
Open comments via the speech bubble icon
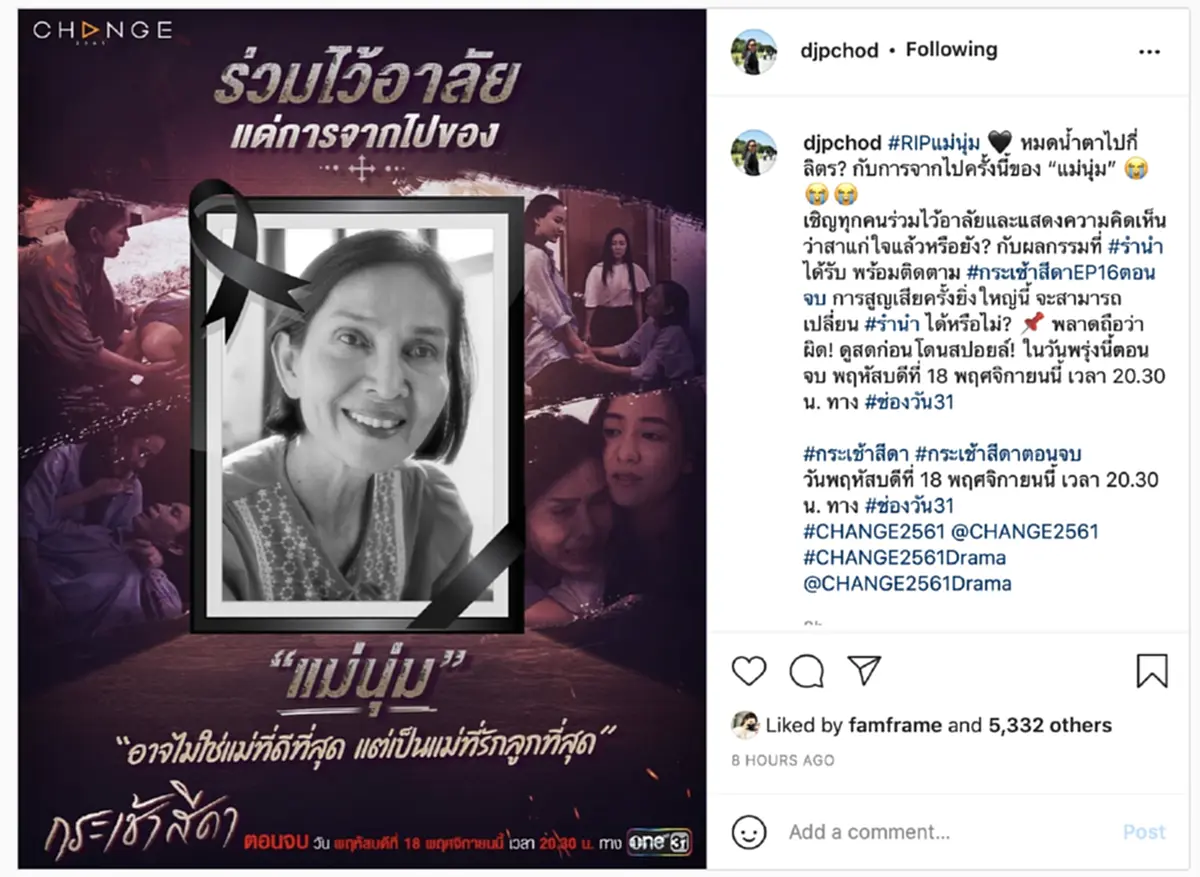(x=806, y=670)
